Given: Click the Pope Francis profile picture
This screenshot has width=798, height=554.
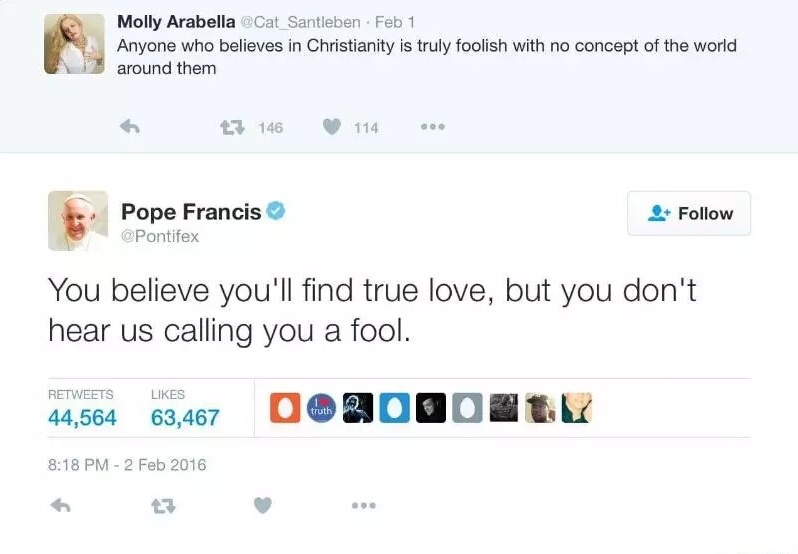Looking at the screenshot, I should tap(77, 221).
